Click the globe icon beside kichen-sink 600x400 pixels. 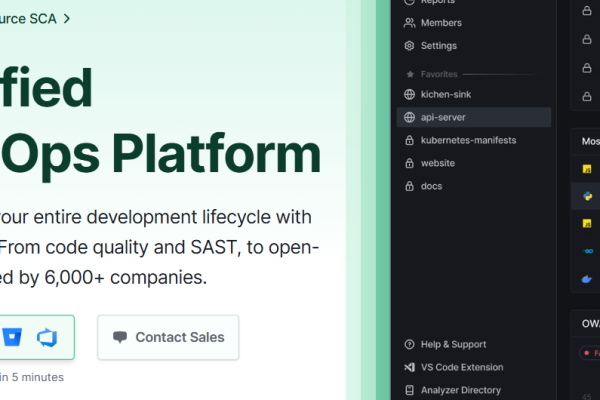(409, 95)
